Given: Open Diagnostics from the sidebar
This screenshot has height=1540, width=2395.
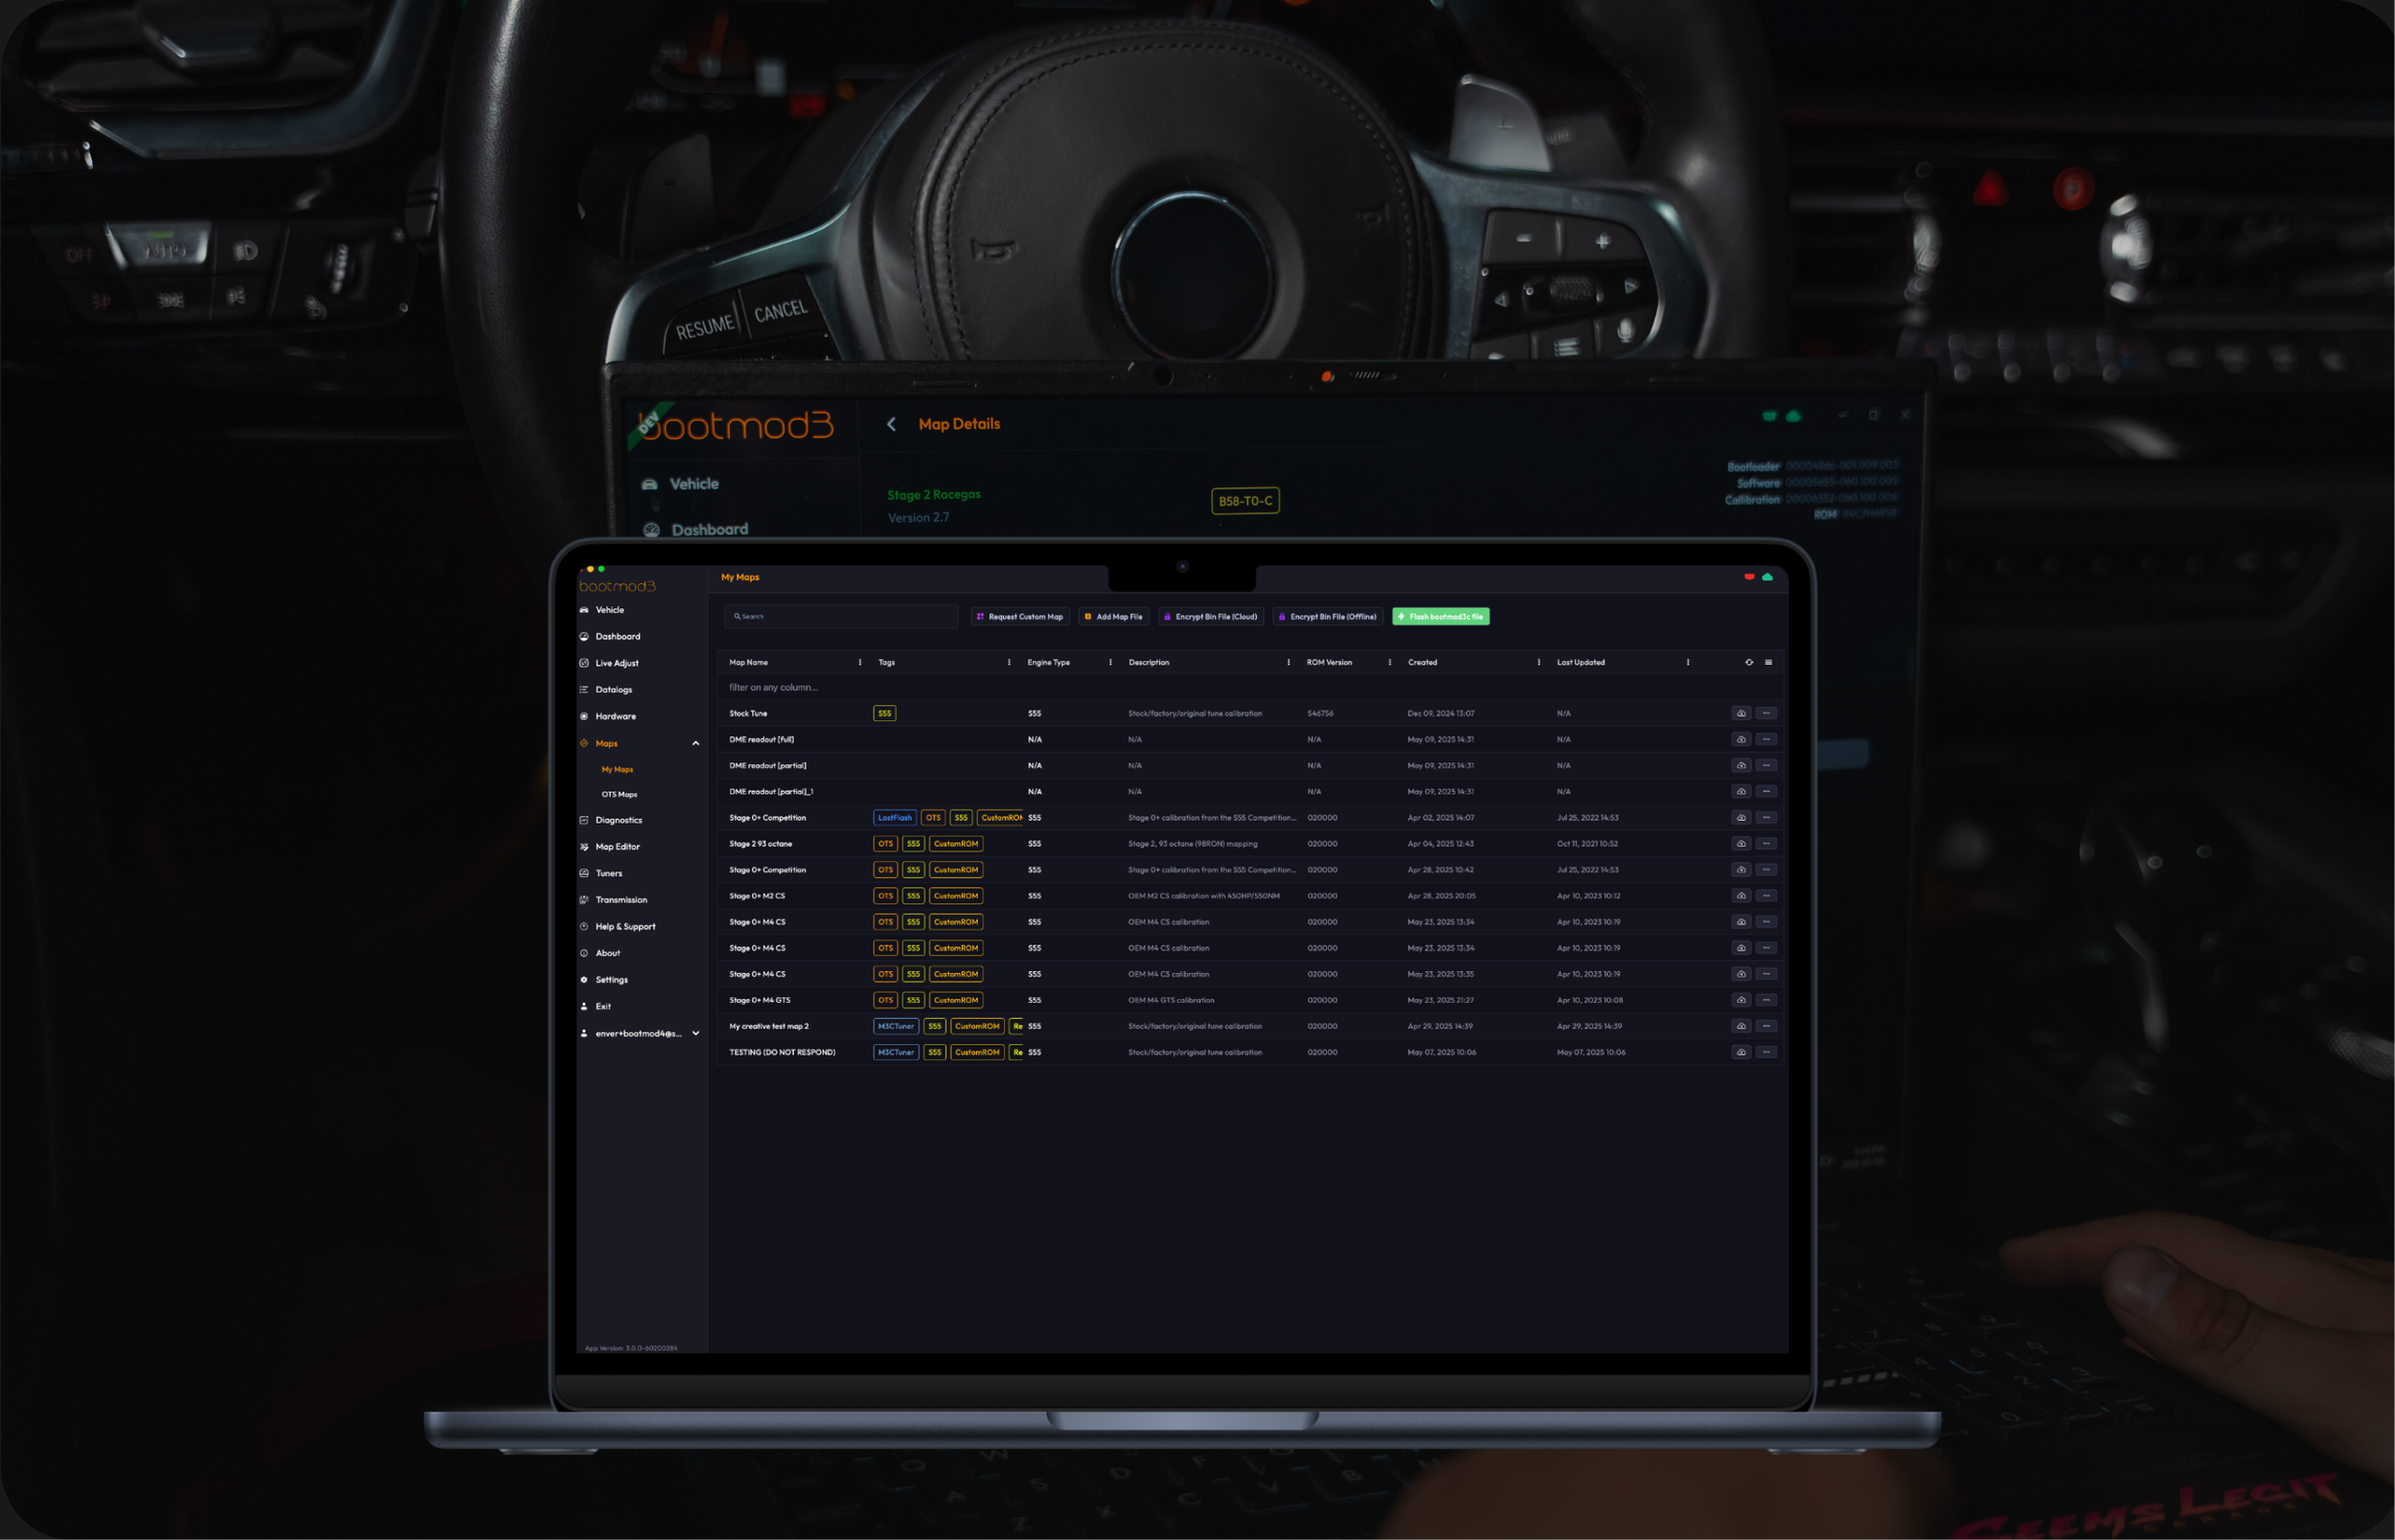Looking at the screenshot, I should (618, 820).
